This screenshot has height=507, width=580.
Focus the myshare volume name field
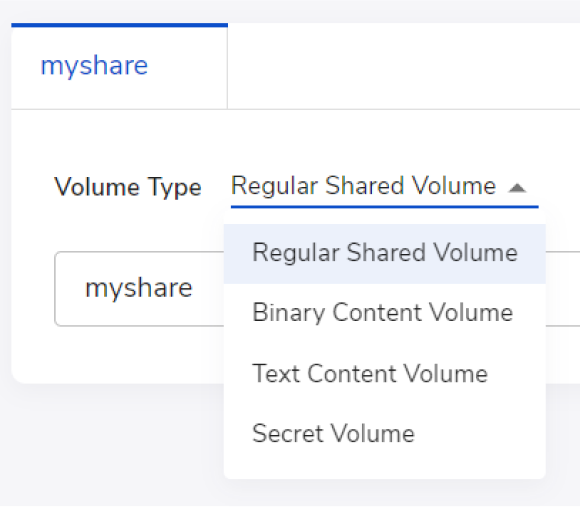(x=139, y=288)
